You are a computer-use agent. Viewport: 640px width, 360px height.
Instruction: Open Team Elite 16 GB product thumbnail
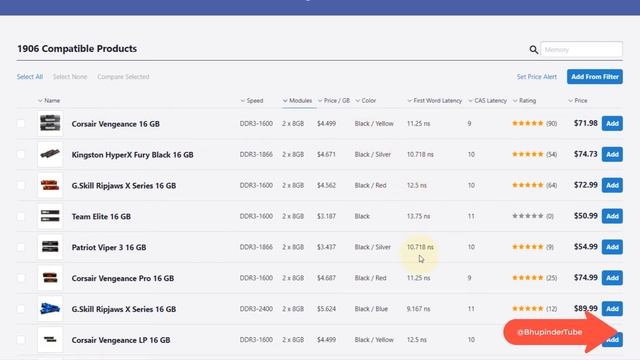(x=50, y=216)
